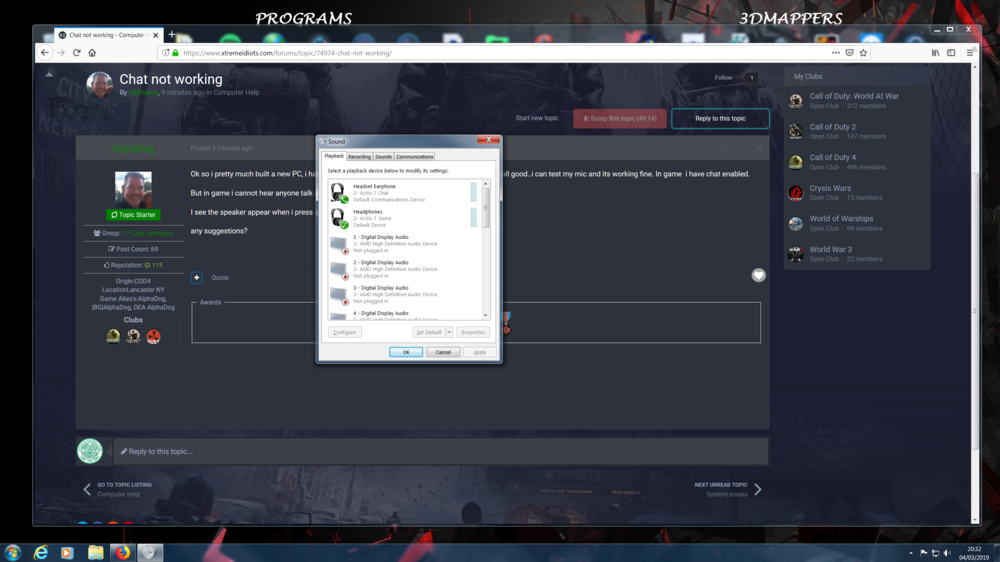
Task: Open the Communications tab
Action: click(414, 157)
